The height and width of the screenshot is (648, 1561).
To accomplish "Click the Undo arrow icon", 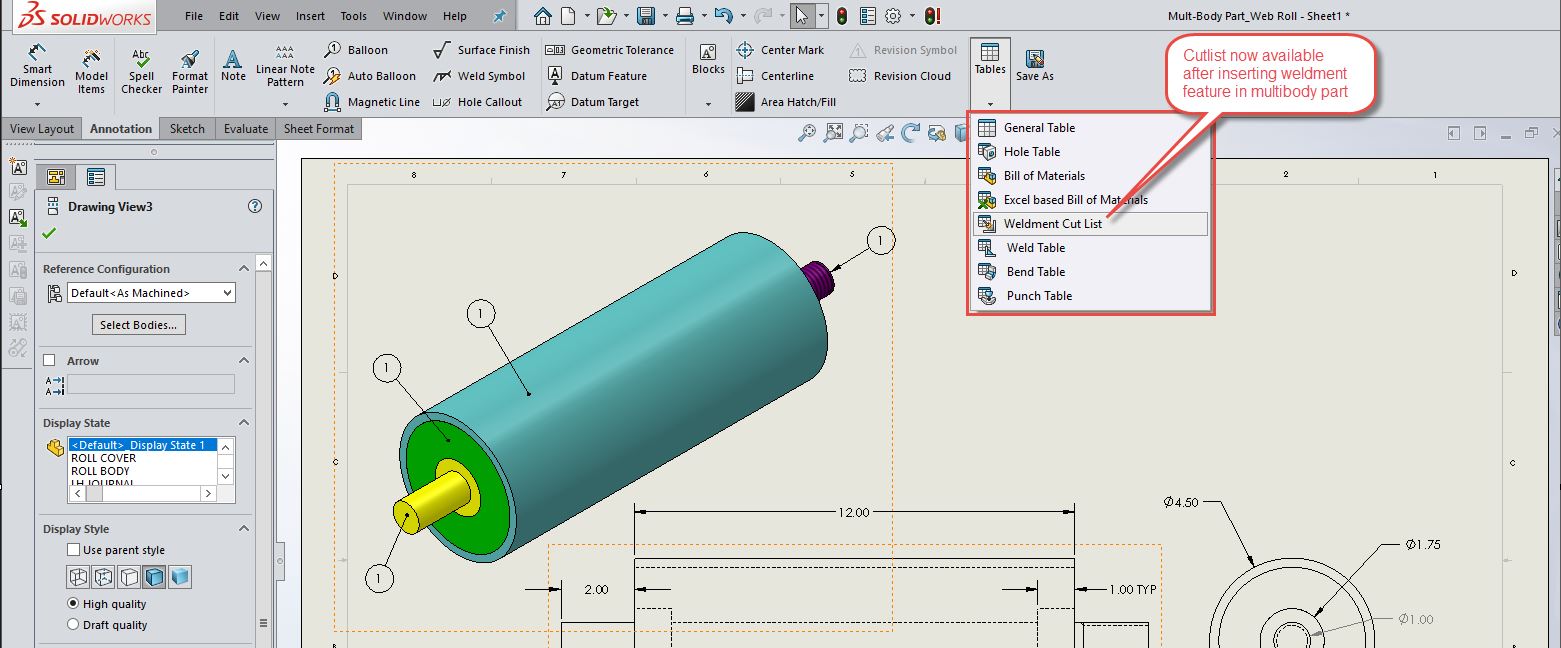I will tap(724, 16).
